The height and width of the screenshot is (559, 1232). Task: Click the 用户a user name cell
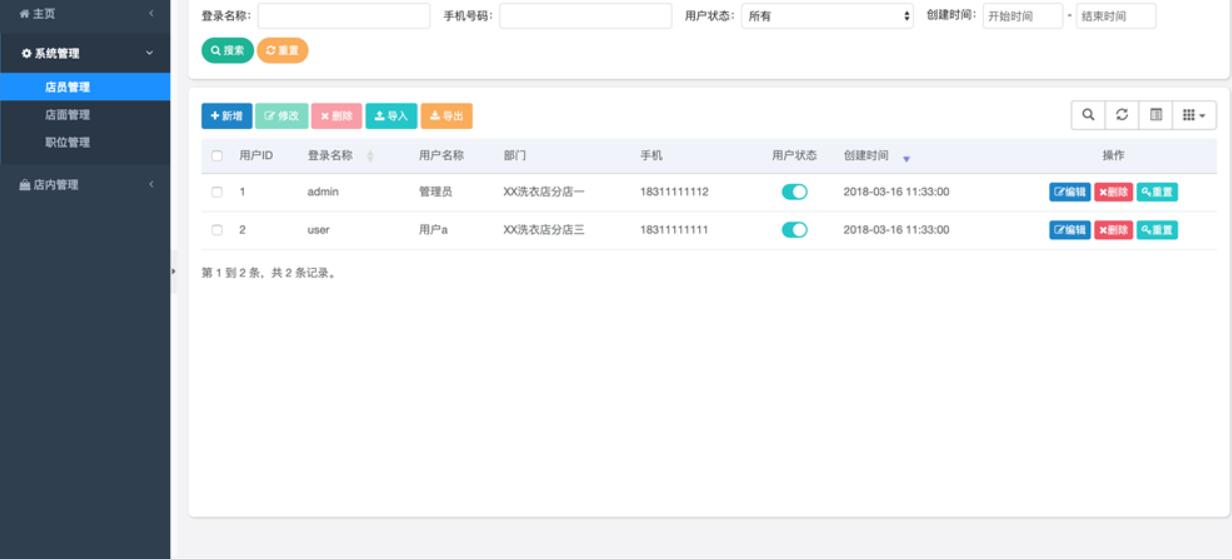[x=433, y=230]
